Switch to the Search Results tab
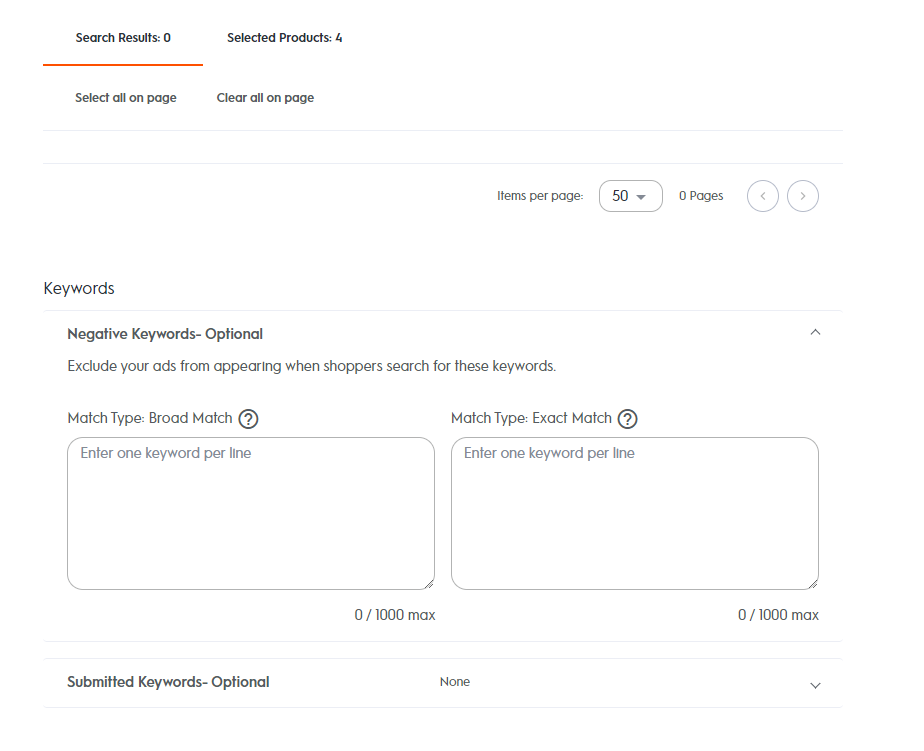 (x=123, y=38)
